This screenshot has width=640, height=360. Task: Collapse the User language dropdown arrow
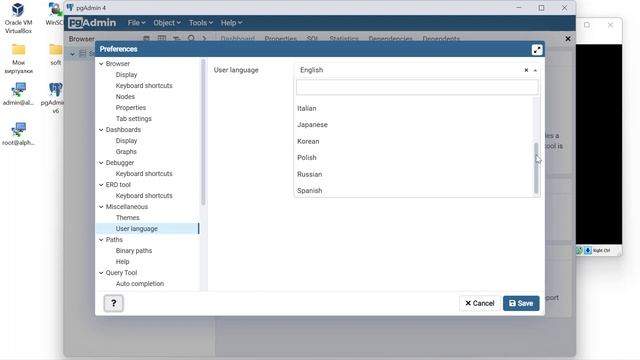[x=535, y=70]
